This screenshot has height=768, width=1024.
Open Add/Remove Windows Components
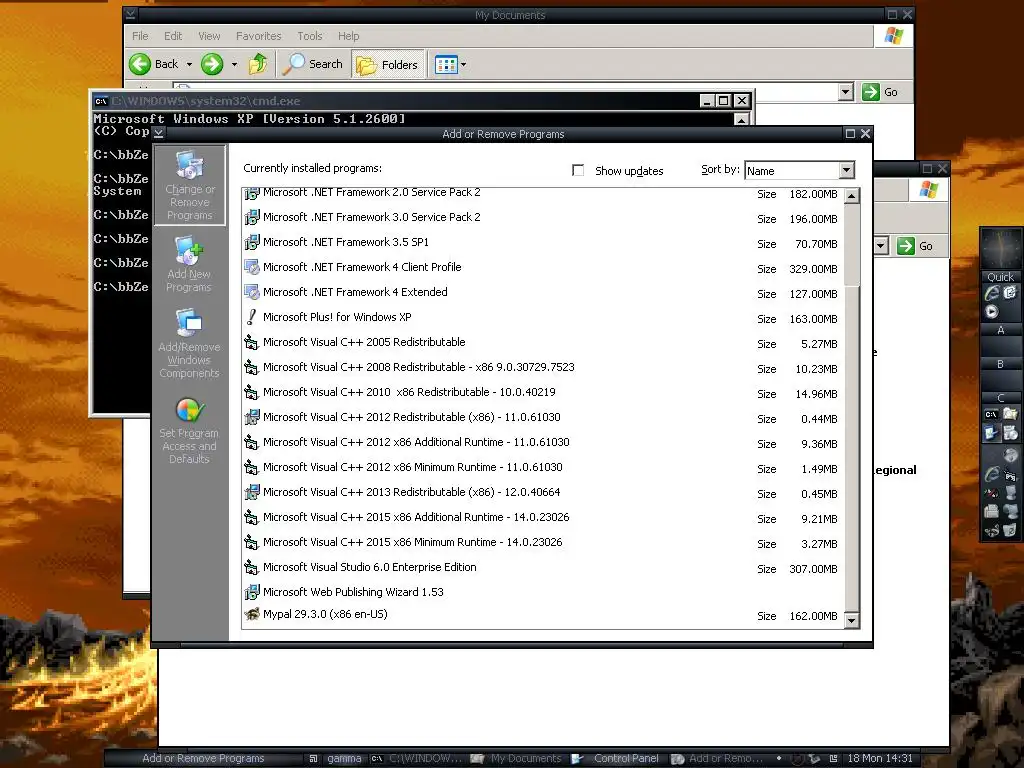point(189,343)
